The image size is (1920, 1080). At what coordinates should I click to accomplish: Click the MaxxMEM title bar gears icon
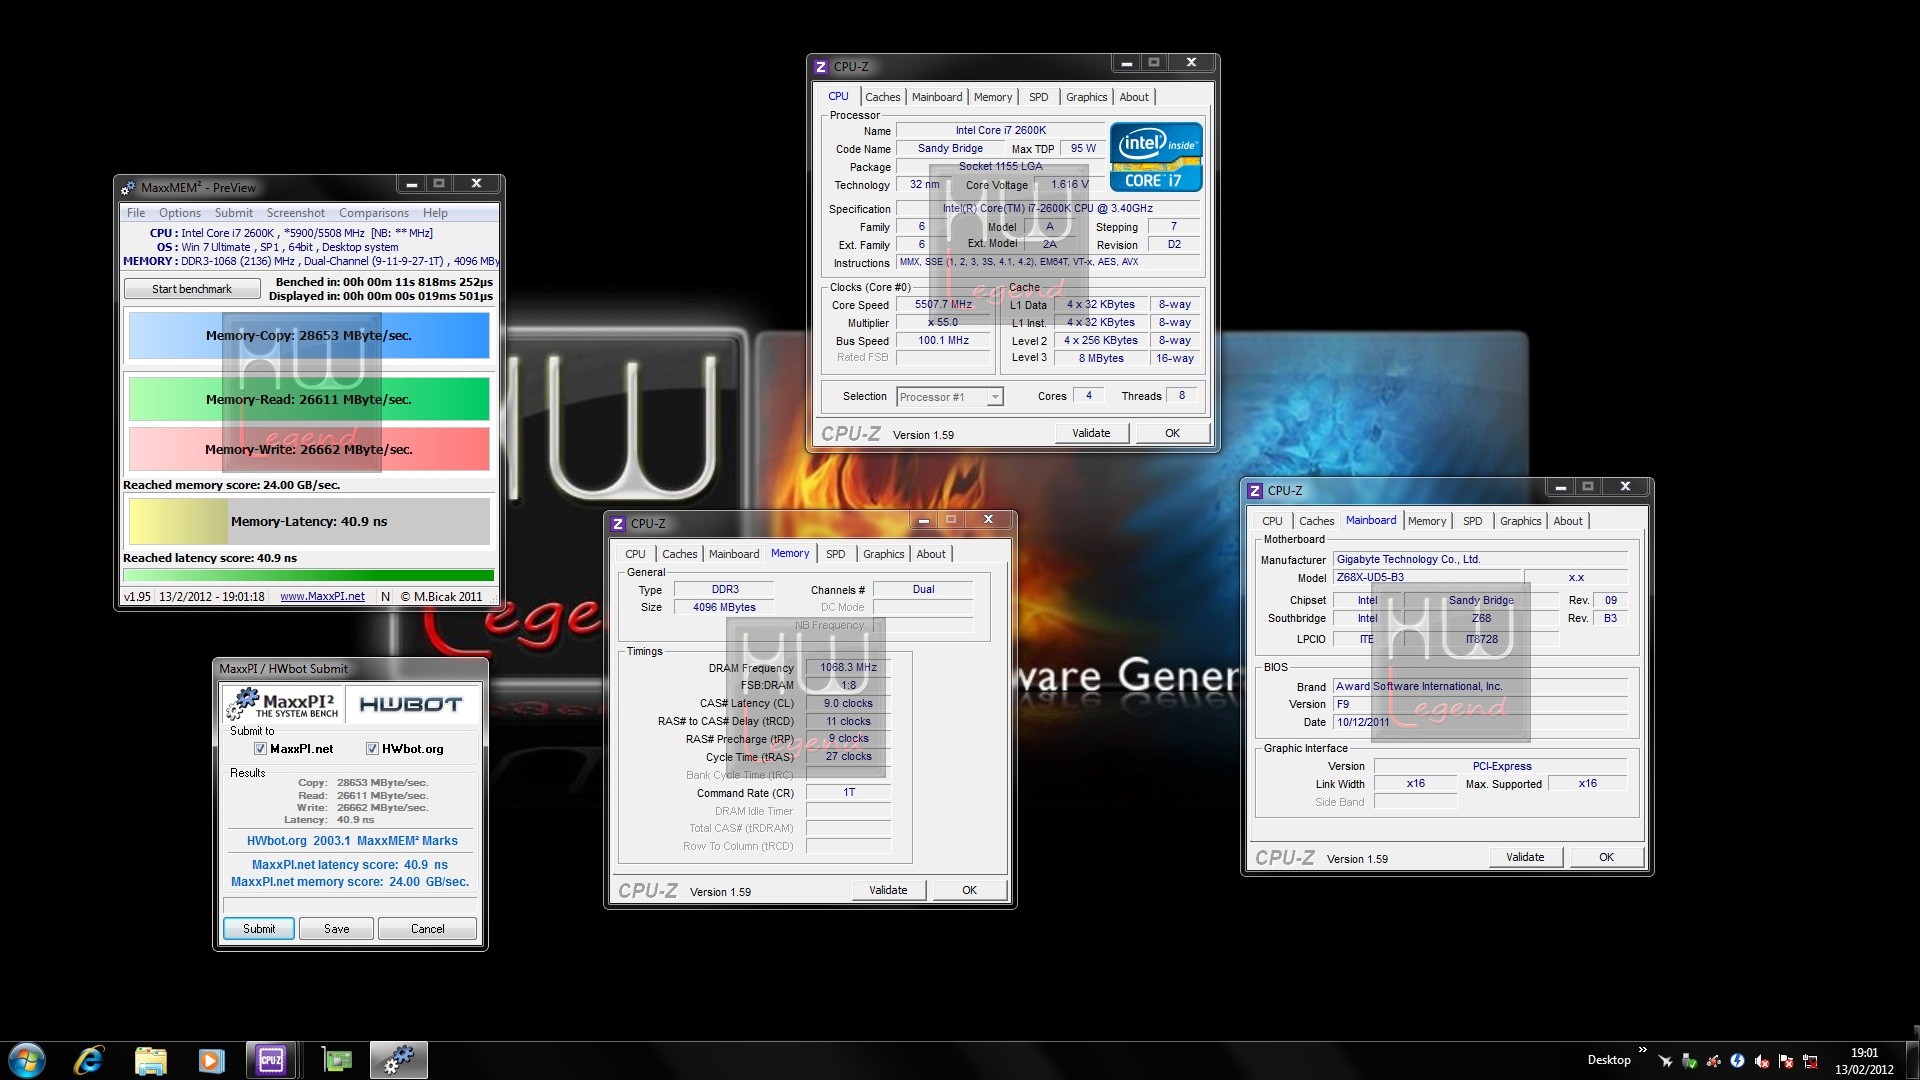(x=128, y=187)
